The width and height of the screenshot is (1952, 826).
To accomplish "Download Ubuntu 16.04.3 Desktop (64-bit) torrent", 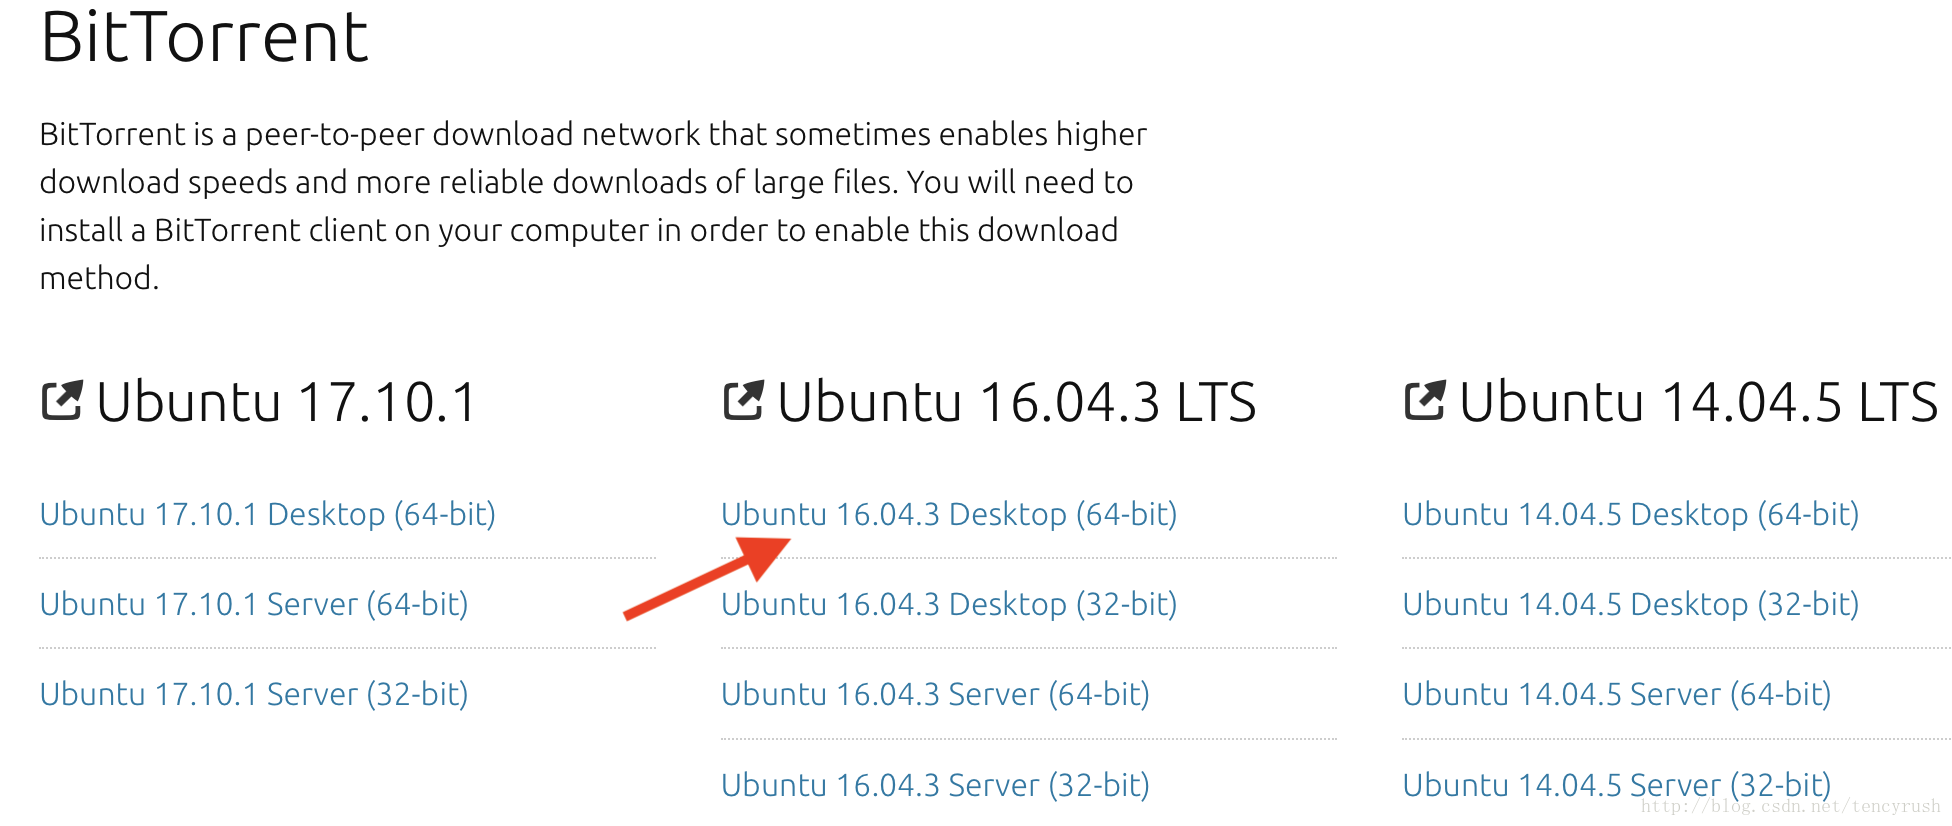I will point(949,514).
